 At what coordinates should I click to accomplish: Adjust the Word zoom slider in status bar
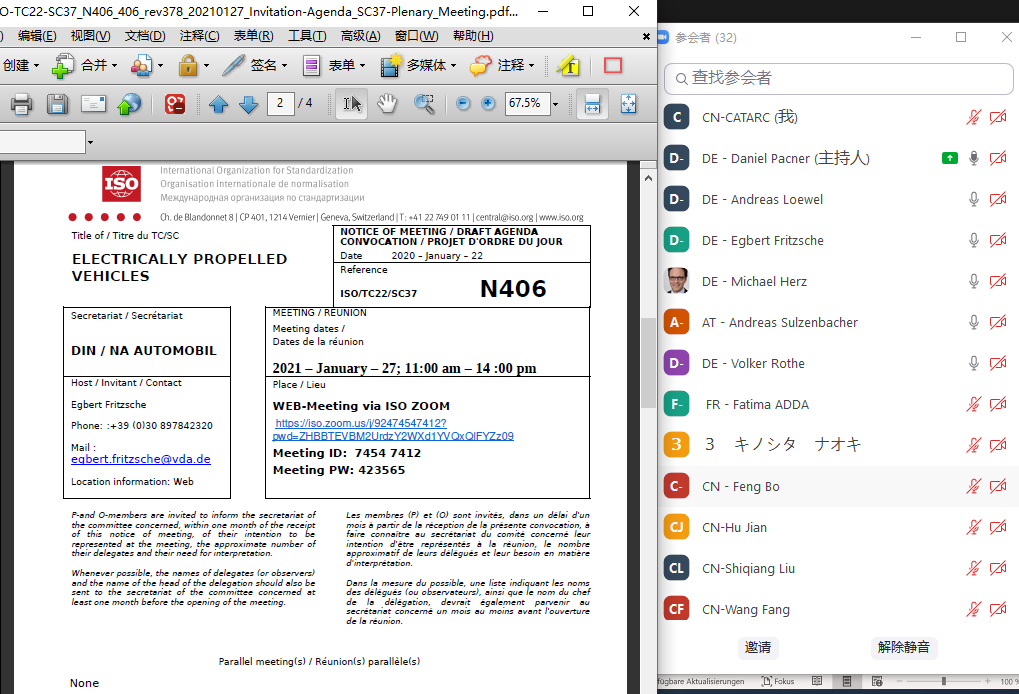point(943,681)
